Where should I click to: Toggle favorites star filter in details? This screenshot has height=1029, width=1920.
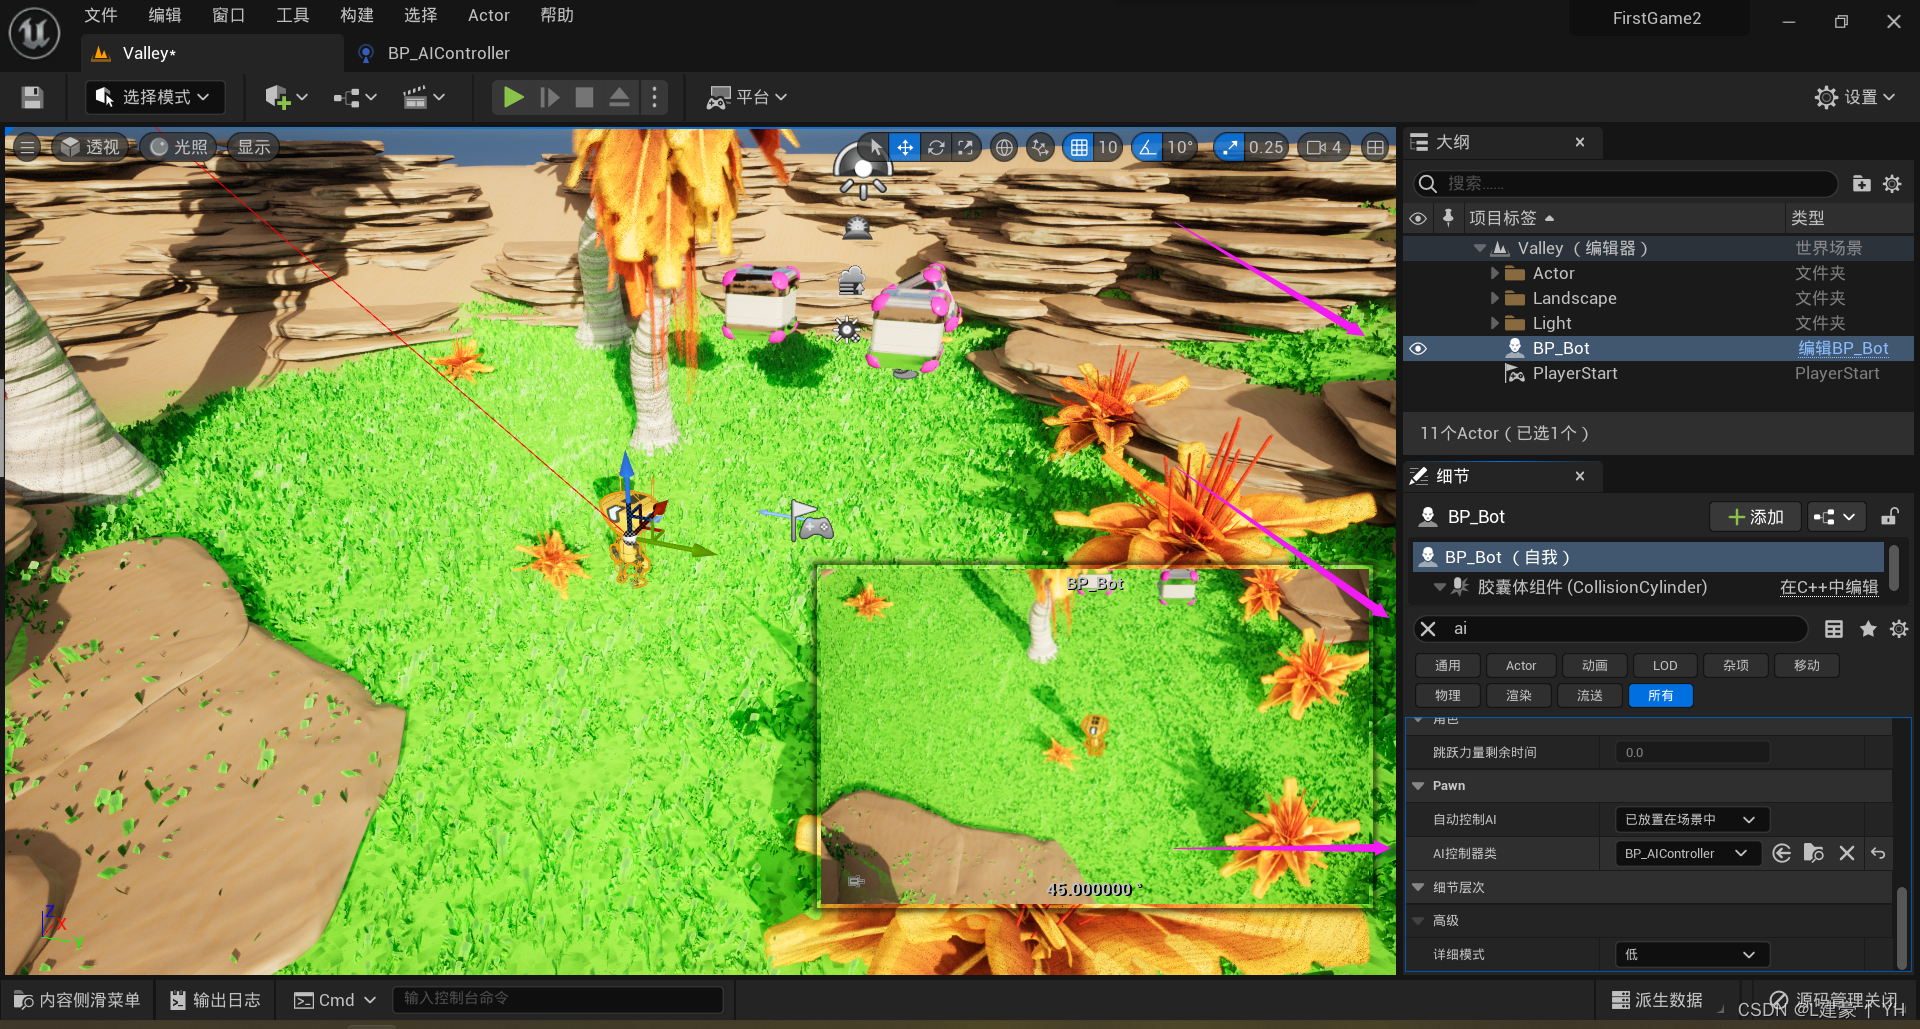pyautogui.click(x=1867, y=629)
